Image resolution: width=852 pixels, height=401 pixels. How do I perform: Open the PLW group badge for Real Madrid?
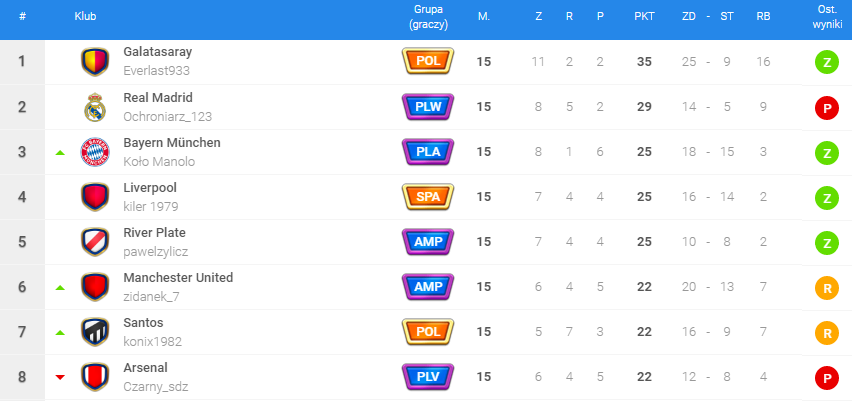[428, 107]
